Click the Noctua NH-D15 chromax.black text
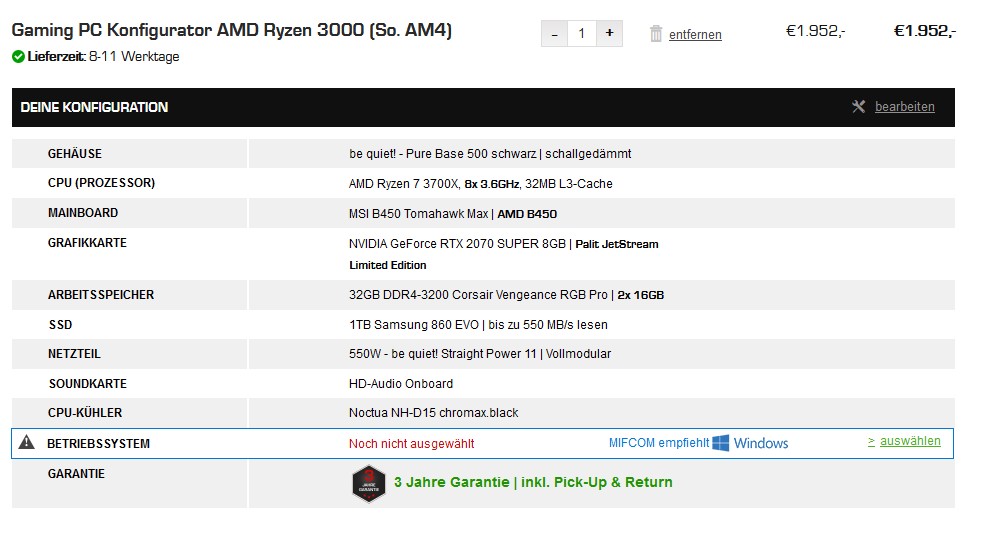992x533 pixels. 433,413
